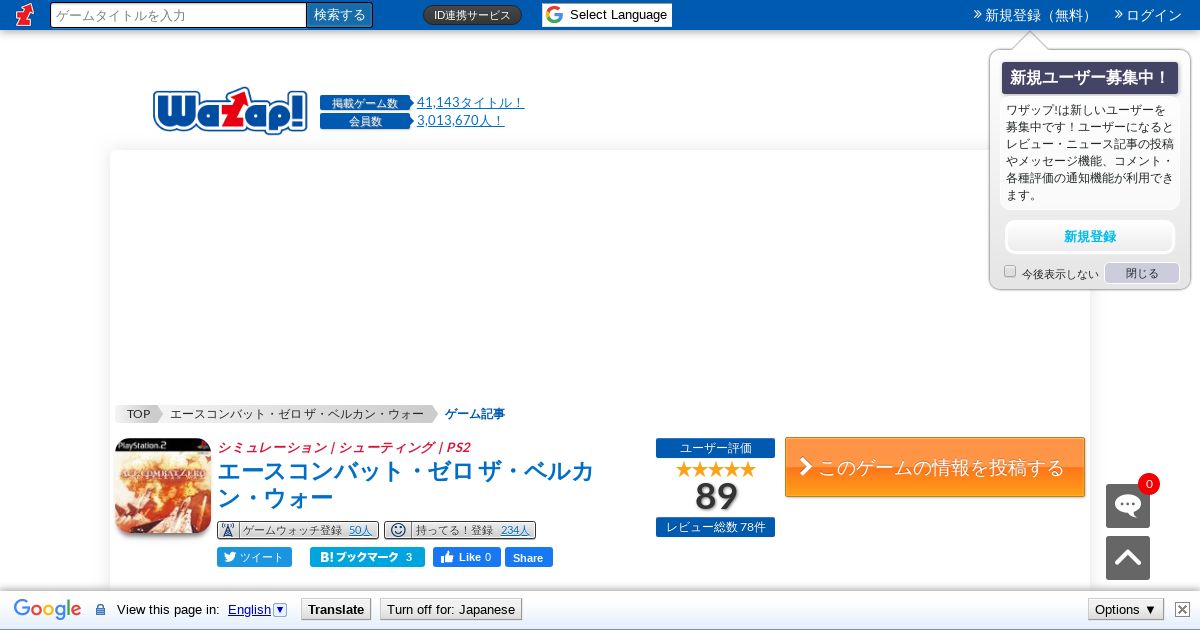Screen dimensions: 1200x630
Task: Click このゲームの情報を投稿する orange button
Action: click(935, 467)
